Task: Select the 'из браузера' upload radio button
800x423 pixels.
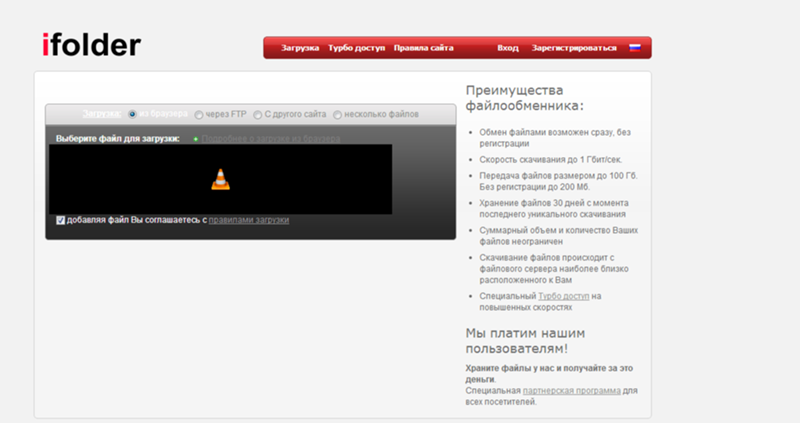Action: click(x=132, y=114)
